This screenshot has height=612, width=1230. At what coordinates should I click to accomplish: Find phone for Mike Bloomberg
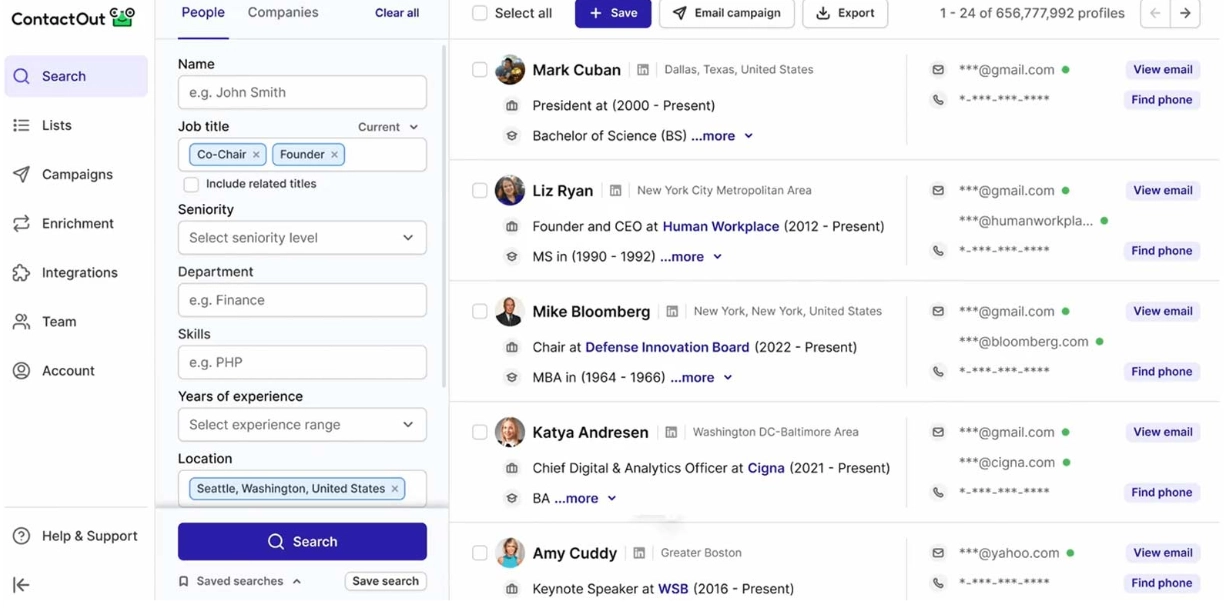tap(1161, 373)
